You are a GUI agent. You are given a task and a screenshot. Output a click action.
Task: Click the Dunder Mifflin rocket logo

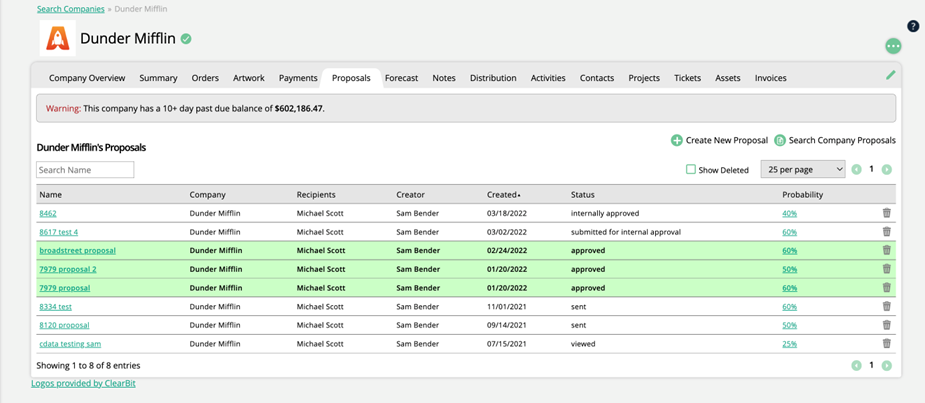(58, 38)
